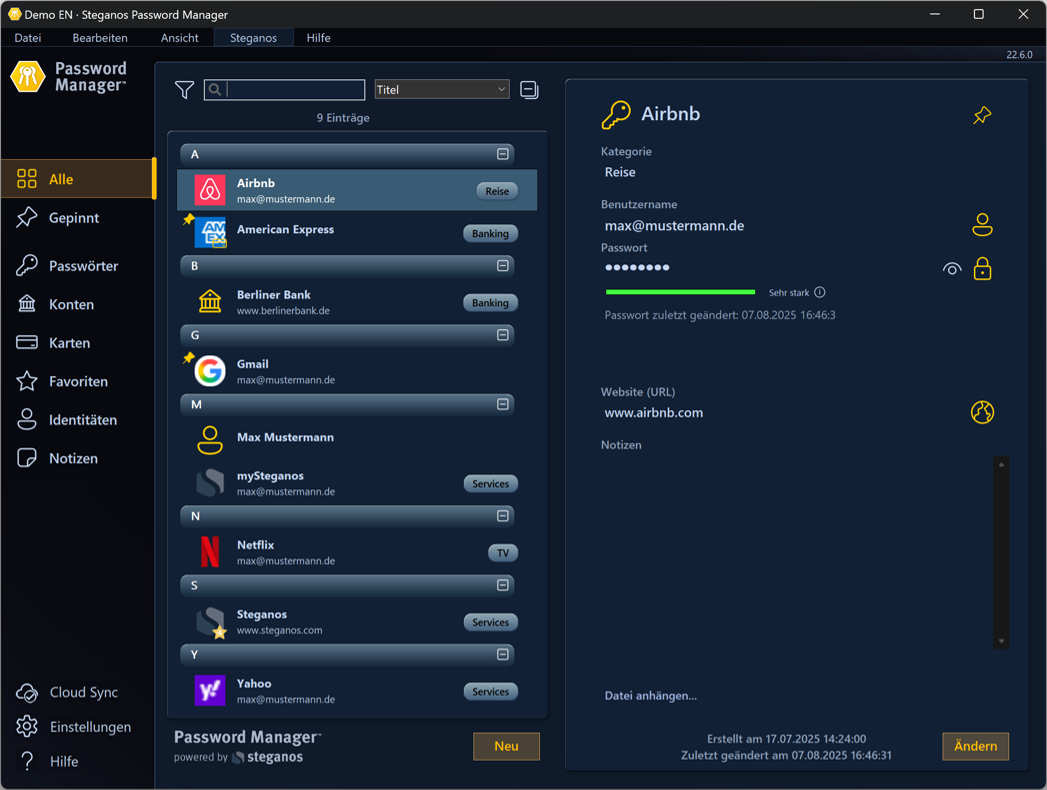Click the green password strength bar
The width and height of the screenshot is (1047, 790).
pyautogui.click(x=680, y=292)
